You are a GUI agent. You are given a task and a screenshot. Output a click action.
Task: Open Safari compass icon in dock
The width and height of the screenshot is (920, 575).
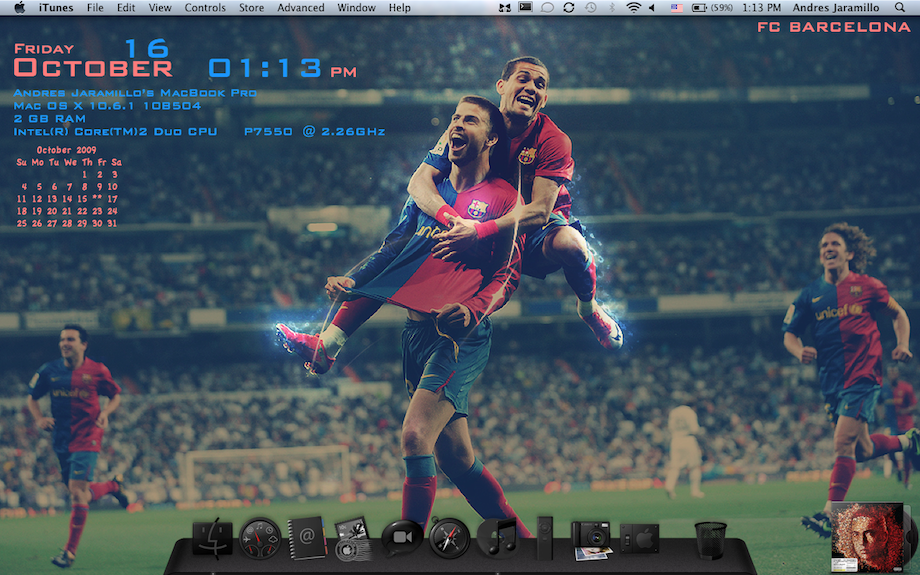coord(449,538)
